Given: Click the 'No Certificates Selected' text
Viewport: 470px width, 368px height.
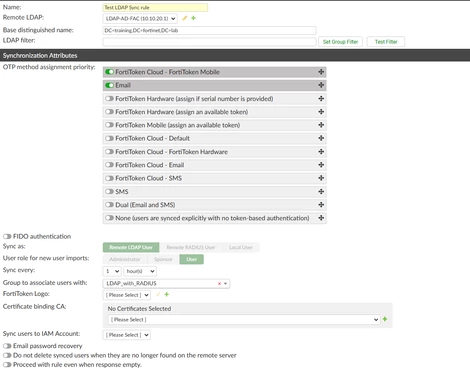Looking at the screenshot, I should coord(139,309).
